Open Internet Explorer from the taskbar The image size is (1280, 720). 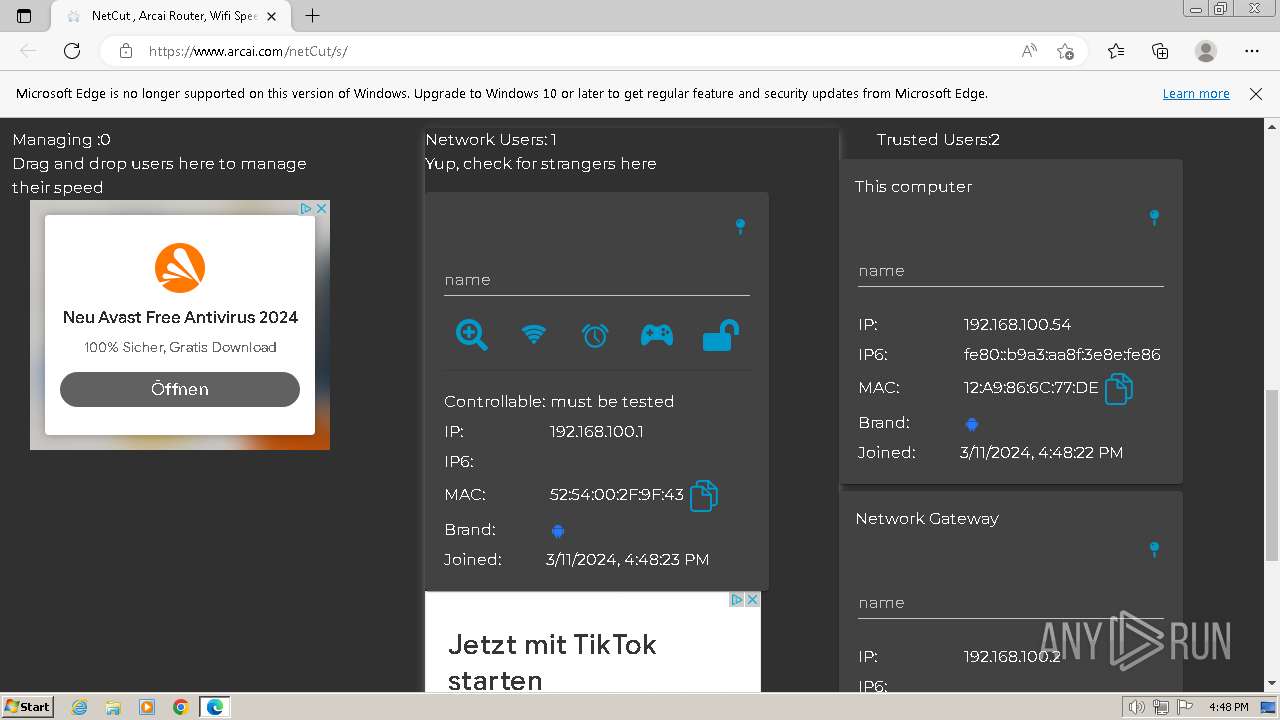click(x=79, y=707)
